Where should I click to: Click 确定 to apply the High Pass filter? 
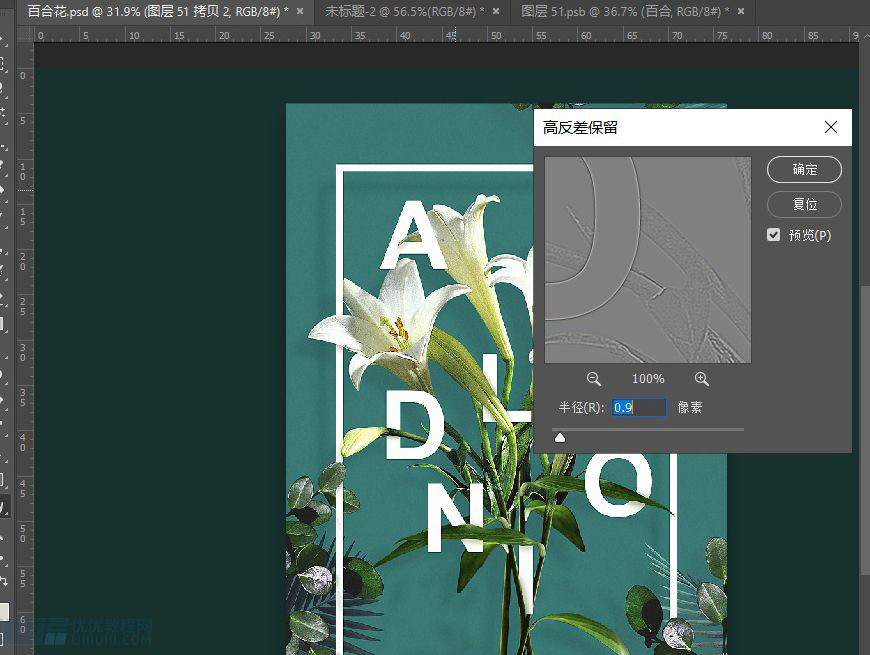coord(804,169)
